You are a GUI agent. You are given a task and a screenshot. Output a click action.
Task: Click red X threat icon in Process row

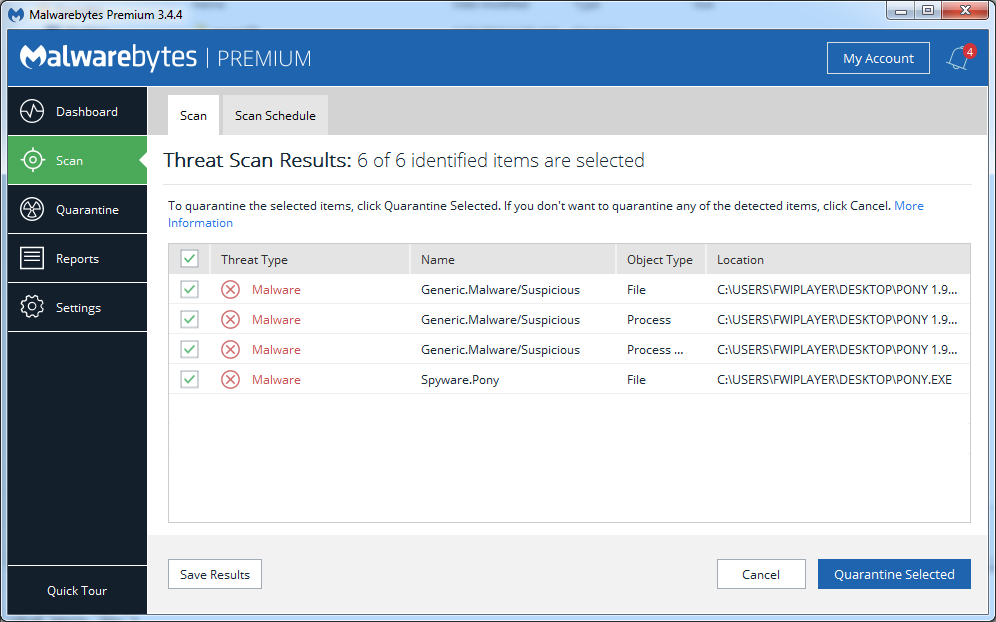(230, 320)
